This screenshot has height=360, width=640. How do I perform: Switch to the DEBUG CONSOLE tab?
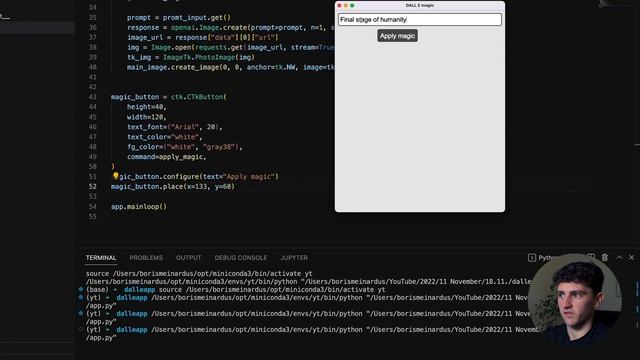point(241,258)
